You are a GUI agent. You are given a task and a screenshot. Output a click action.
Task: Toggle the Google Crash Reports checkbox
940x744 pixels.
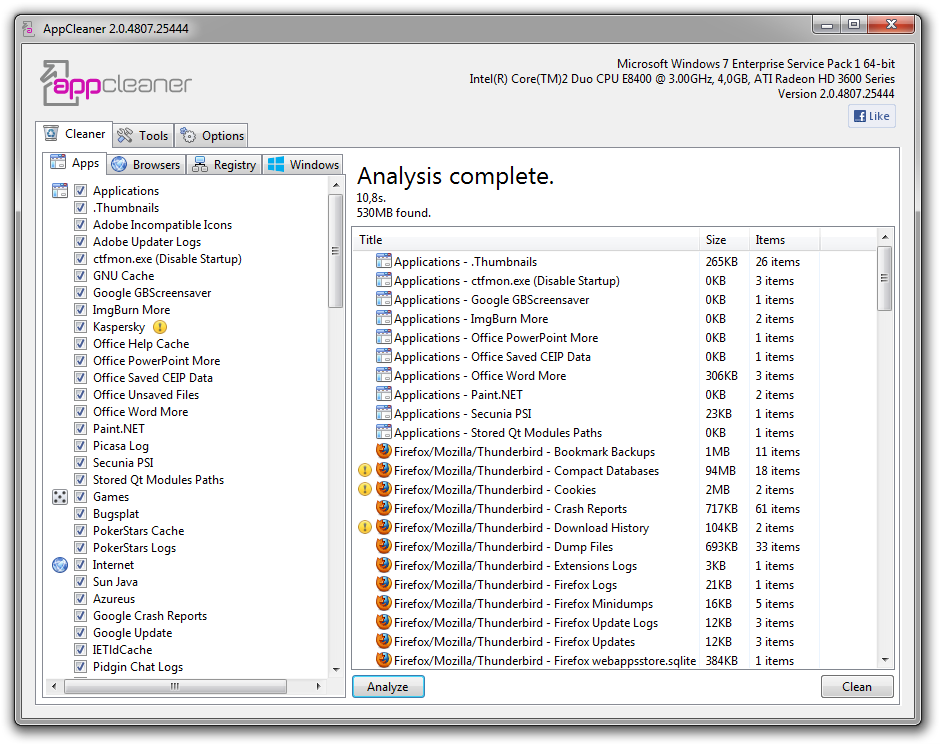click(80, 616)
